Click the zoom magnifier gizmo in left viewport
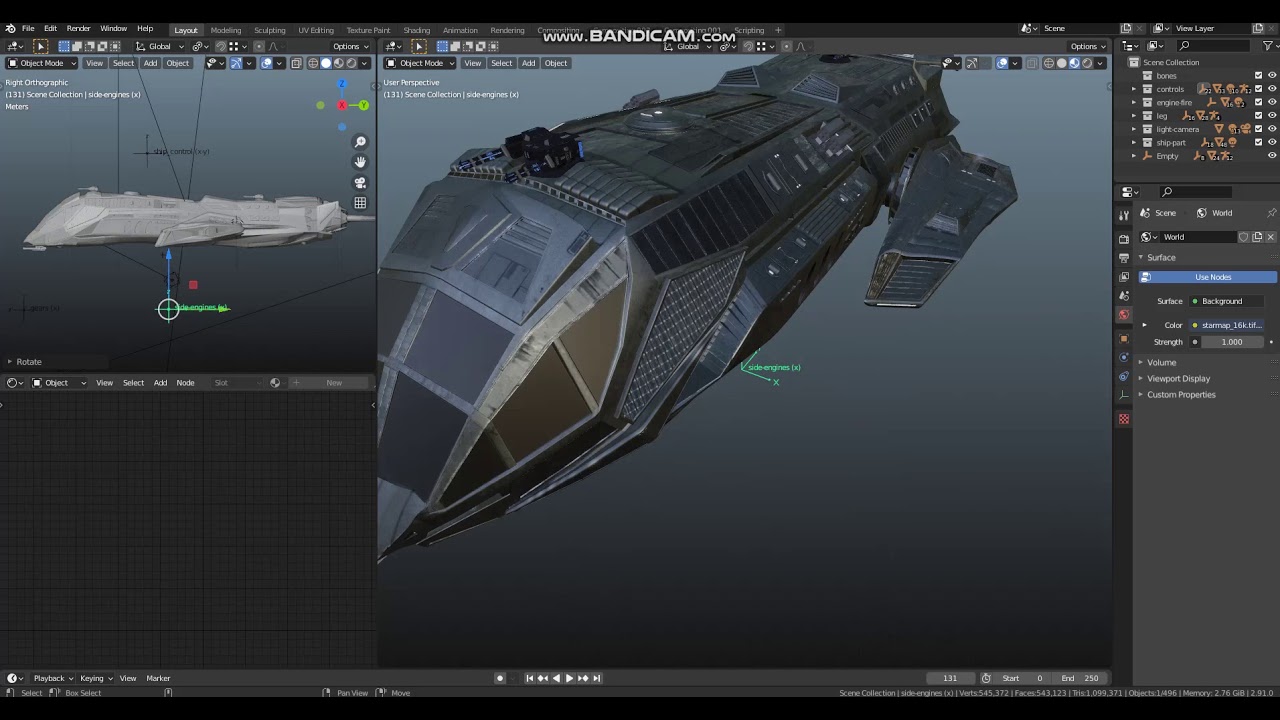Screen dimensions: 1280x720 pyautogui.click(x=360, y=142)
